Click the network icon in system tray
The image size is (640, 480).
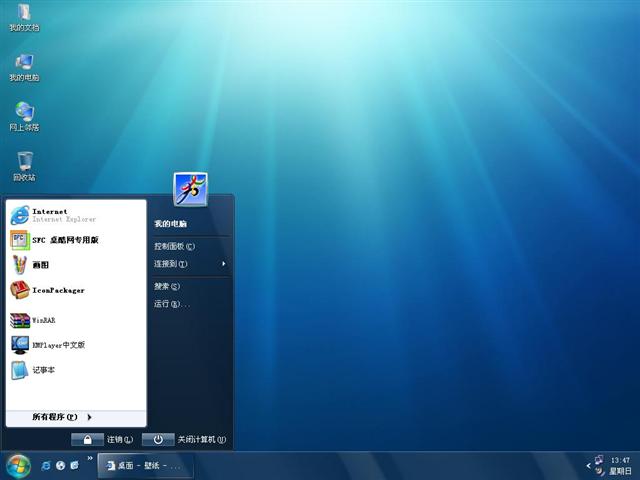click(599, 460)
